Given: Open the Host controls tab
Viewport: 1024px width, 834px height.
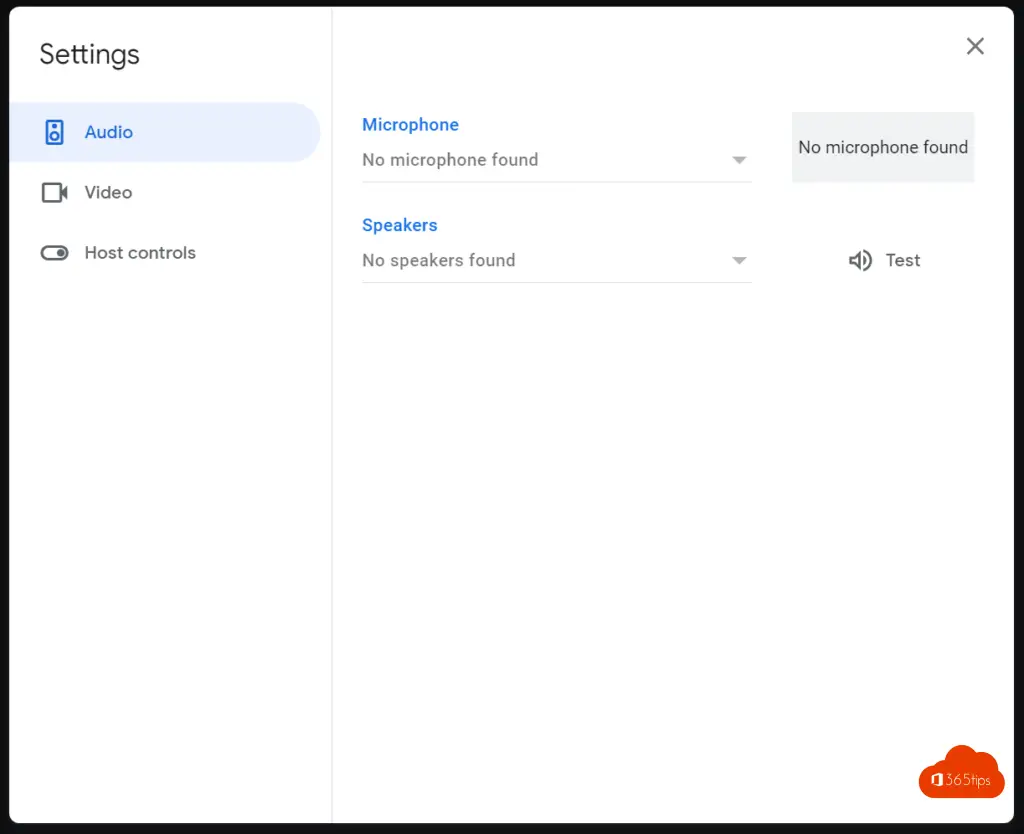Looking at the screenshot, I should (x=165, y=253).
